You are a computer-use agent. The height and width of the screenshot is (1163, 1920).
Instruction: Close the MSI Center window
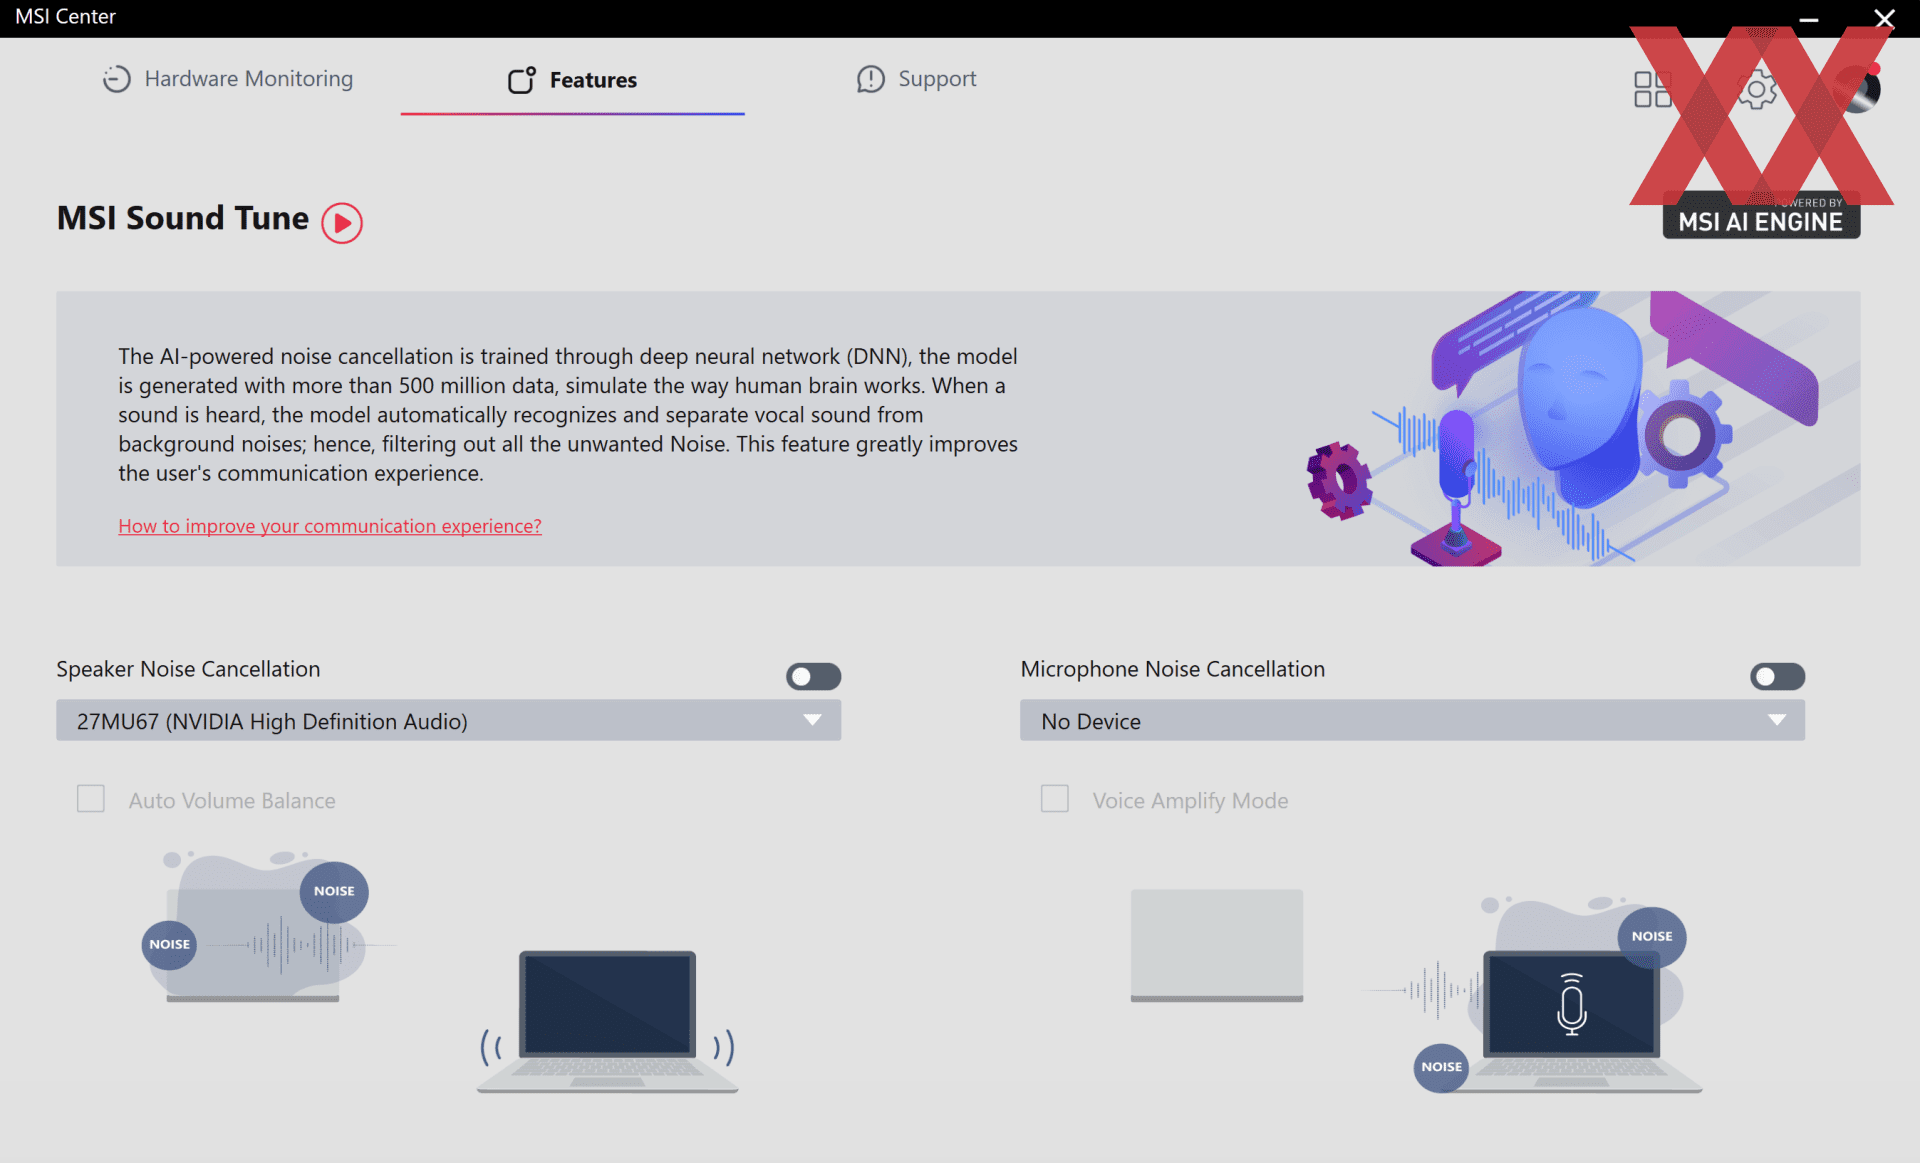point(1884,19)
